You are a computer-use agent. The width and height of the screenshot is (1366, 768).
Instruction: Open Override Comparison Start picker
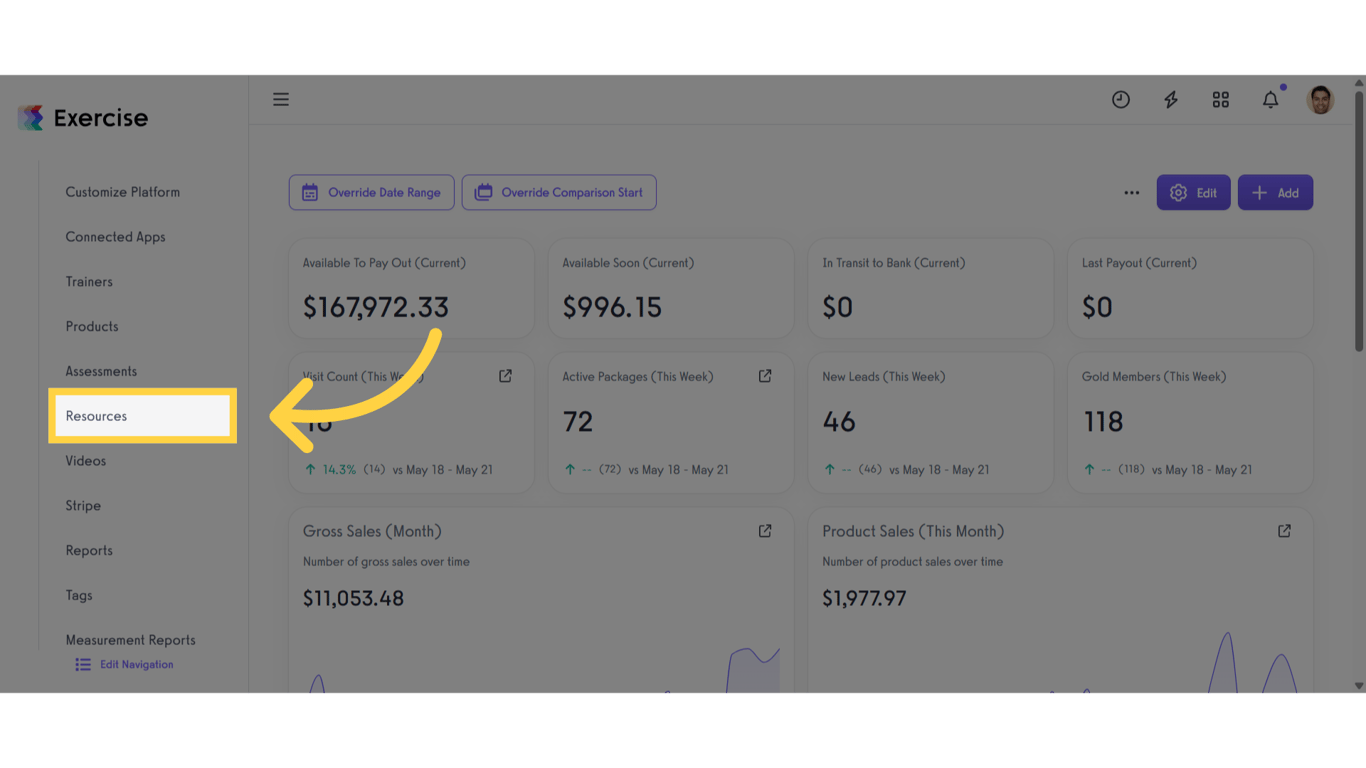tap(559, 193)
